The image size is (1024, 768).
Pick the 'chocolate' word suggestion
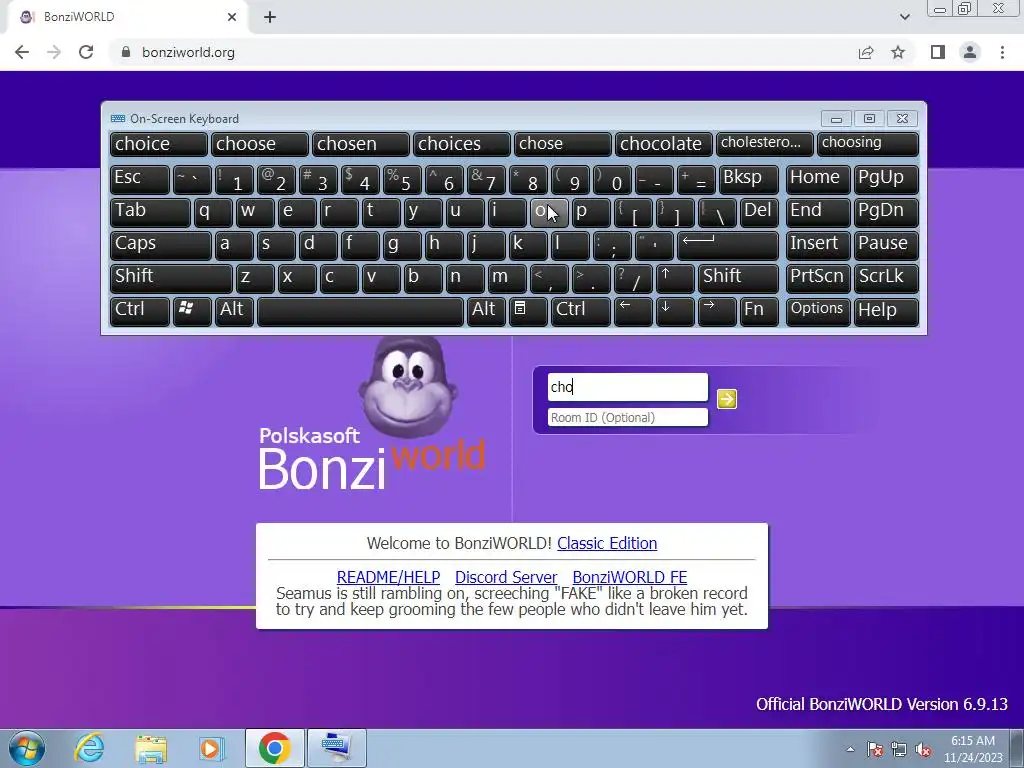click(x=664, y=144)
